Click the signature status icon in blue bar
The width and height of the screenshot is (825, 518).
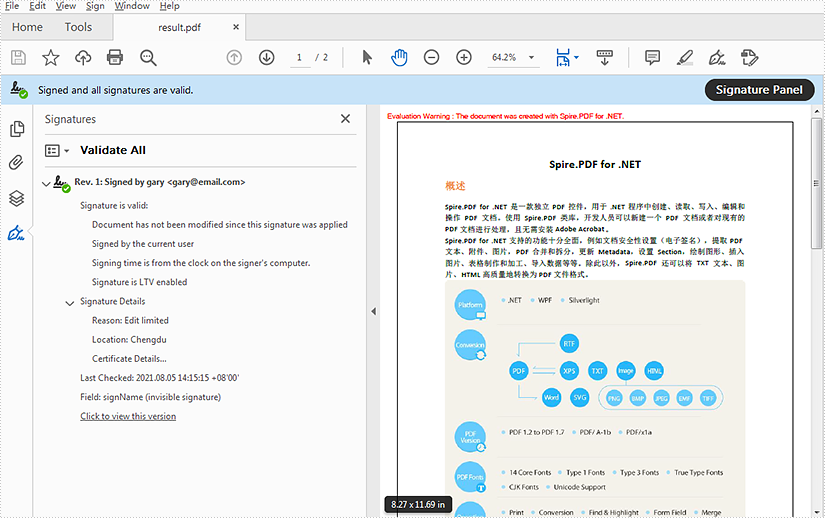click(19, 90)
